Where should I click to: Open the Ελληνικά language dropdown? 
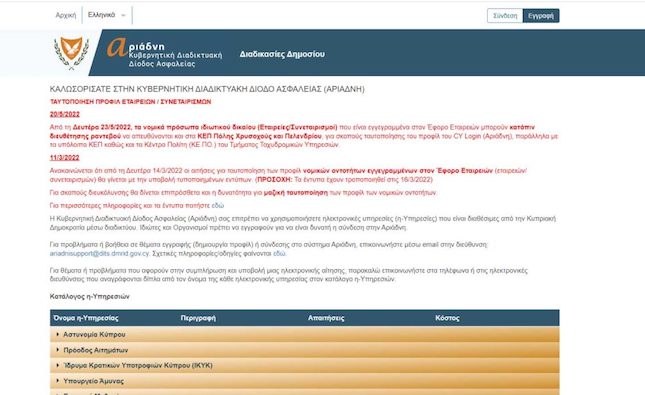click(x=107, y=15)
